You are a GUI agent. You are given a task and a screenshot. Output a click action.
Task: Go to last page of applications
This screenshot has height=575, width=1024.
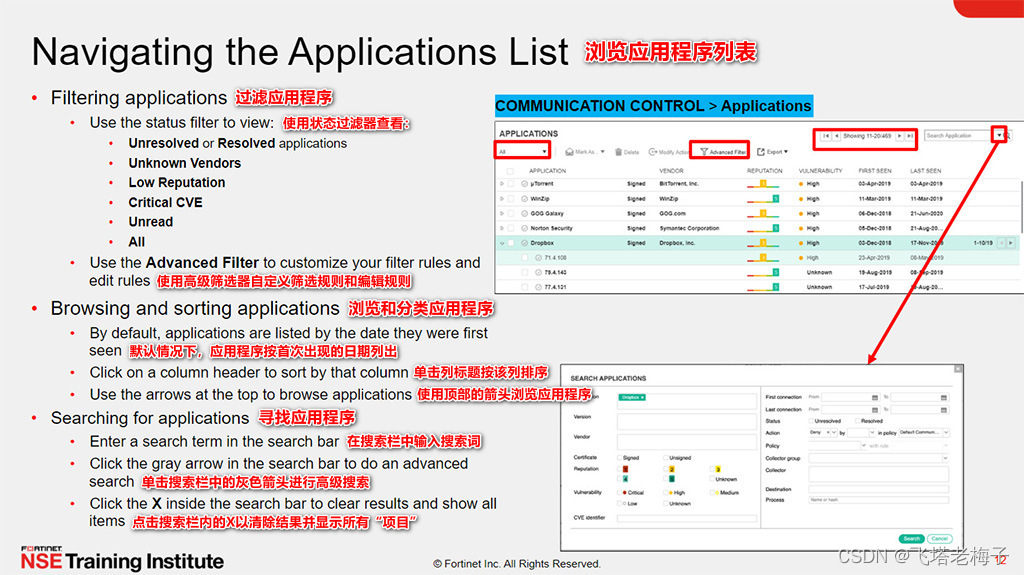pyautogui.click(x=910, y=136)
